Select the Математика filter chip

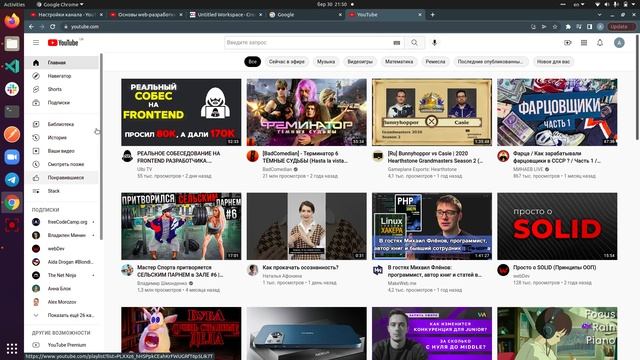tap(399, 62)
